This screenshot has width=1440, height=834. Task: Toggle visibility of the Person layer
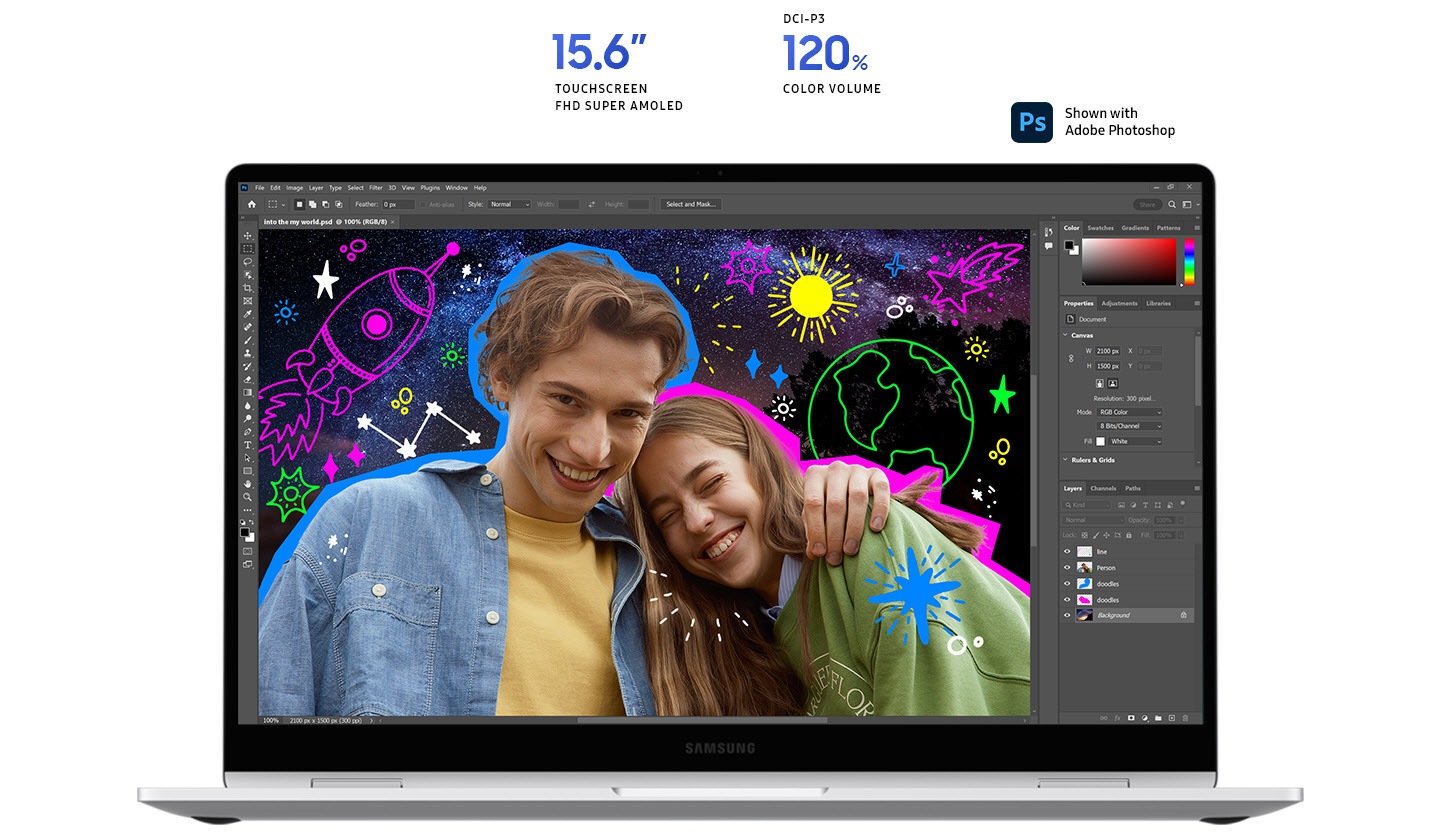coord(1066,567)
